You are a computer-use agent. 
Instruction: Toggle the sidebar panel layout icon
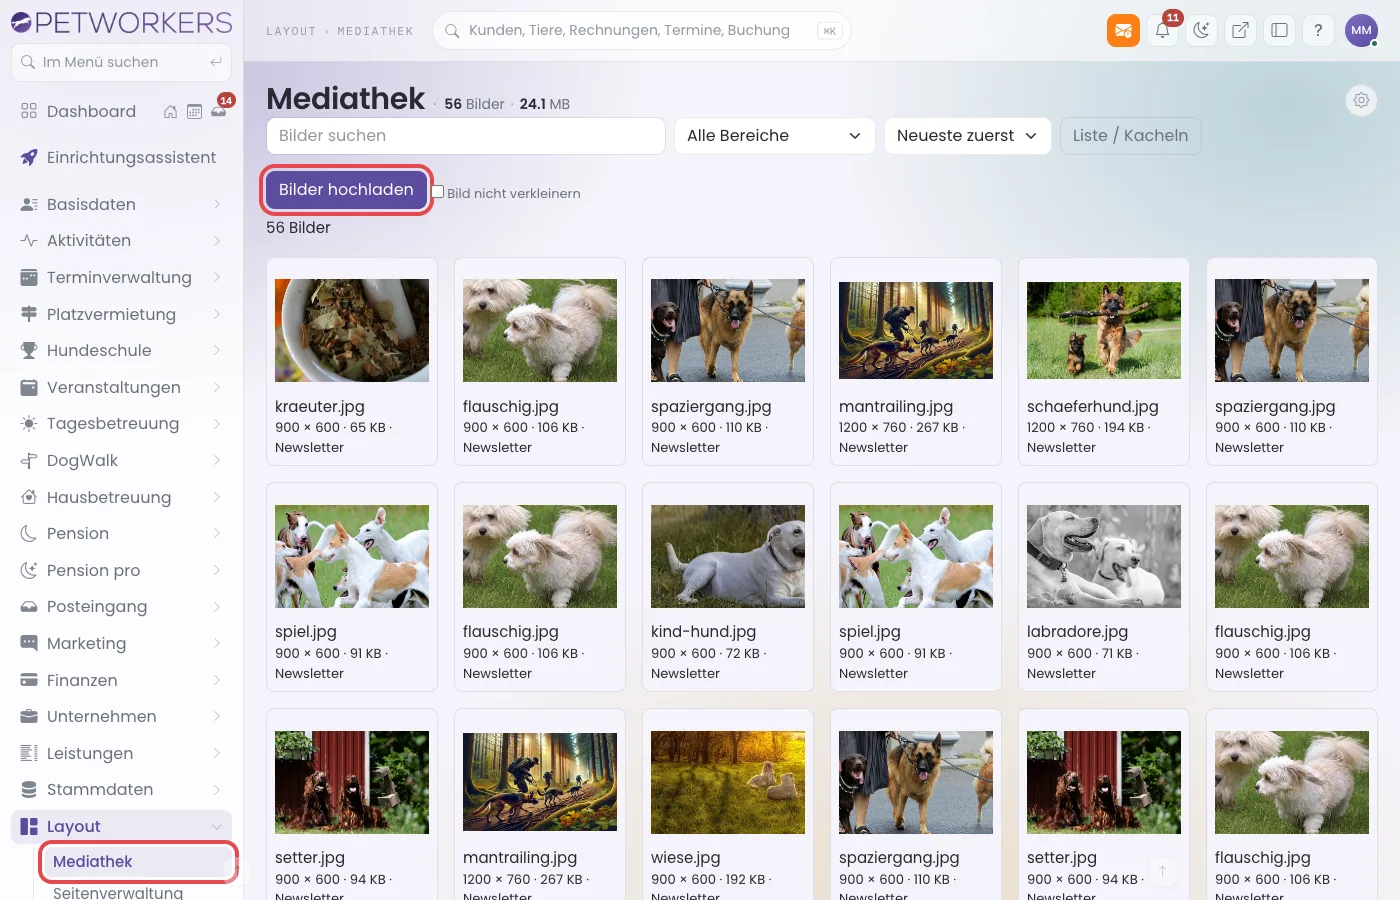click(x=1279, y=30)
